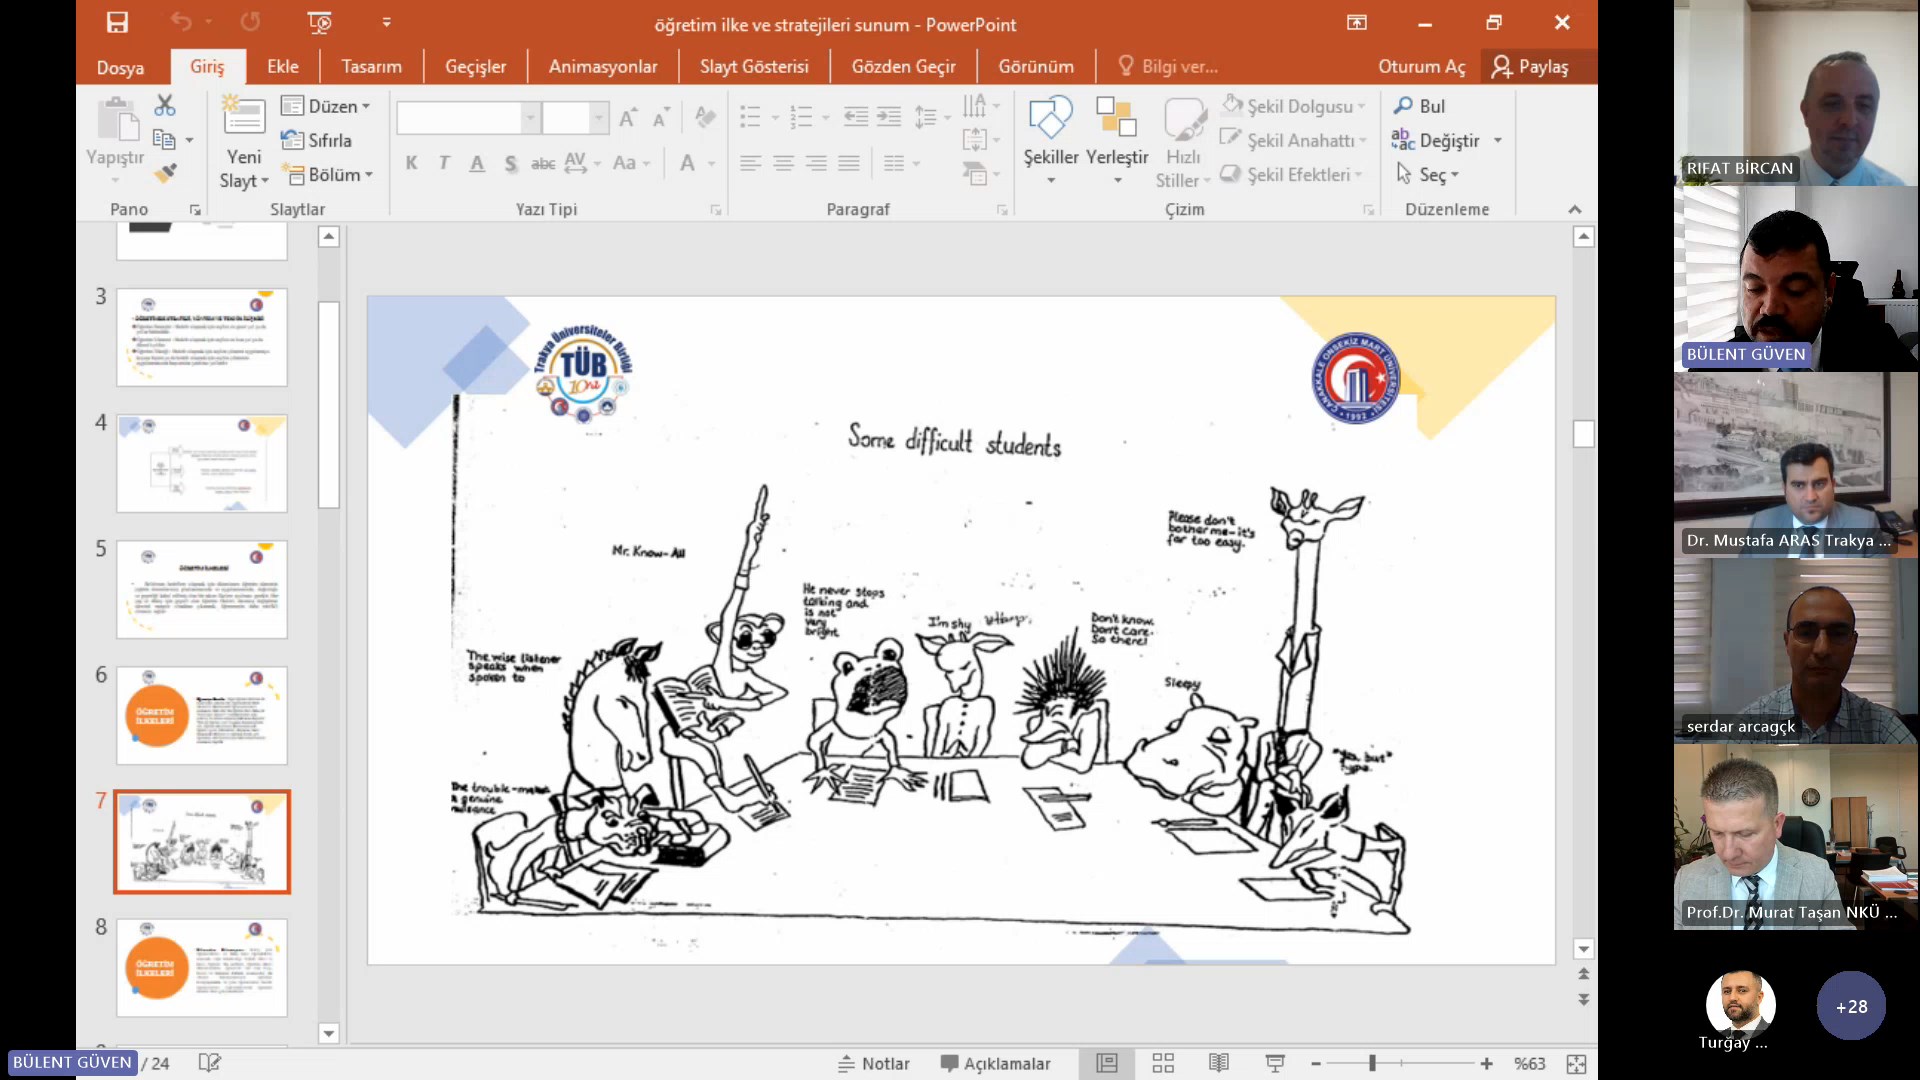Click the Cut scissors icon
This screenshot has height=1080, width=1920.
pos(165,105)
